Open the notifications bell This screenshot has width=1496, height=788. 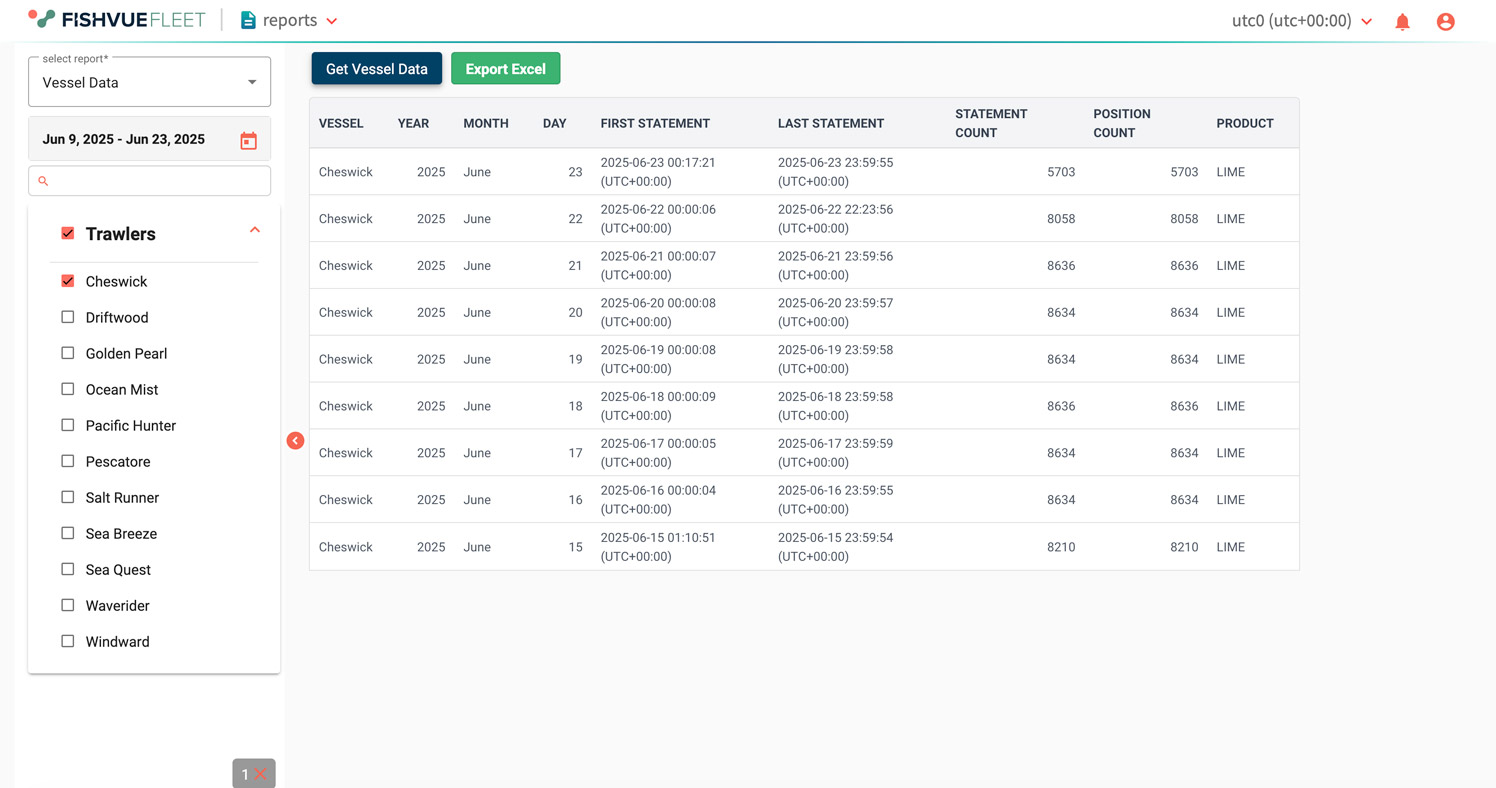1402,21
